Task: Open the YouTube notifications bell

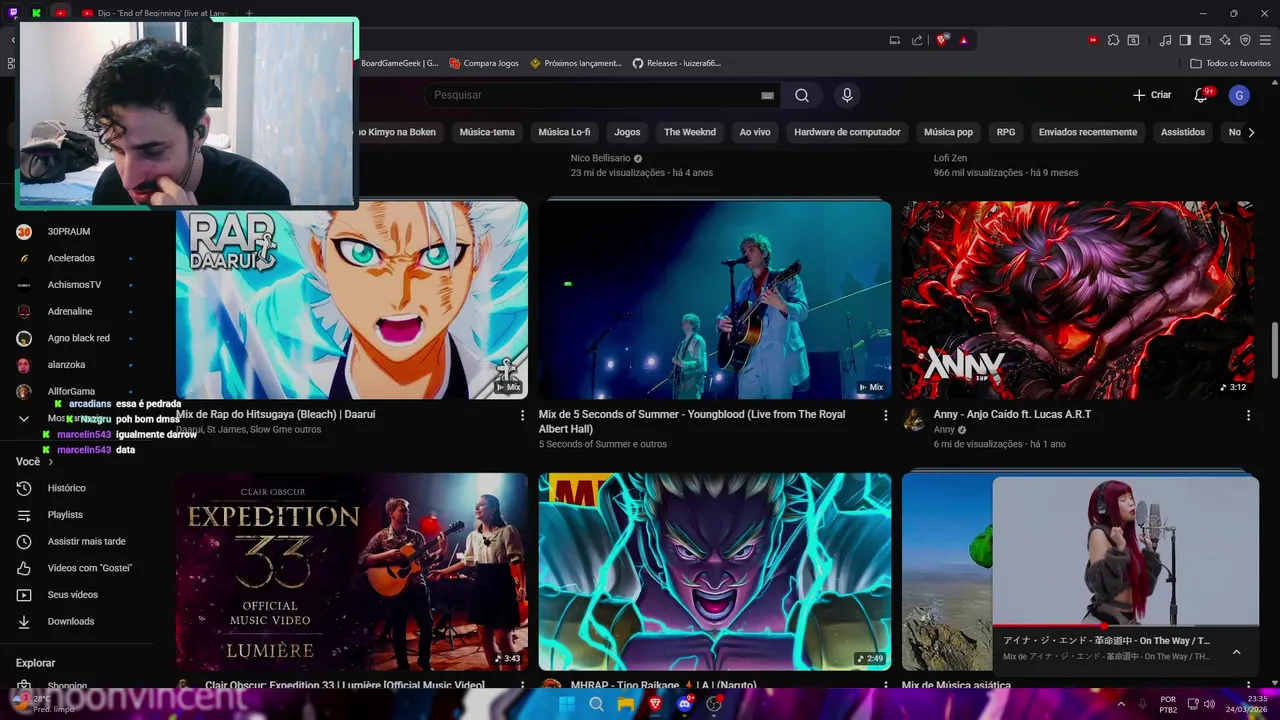Action: 1201,95
